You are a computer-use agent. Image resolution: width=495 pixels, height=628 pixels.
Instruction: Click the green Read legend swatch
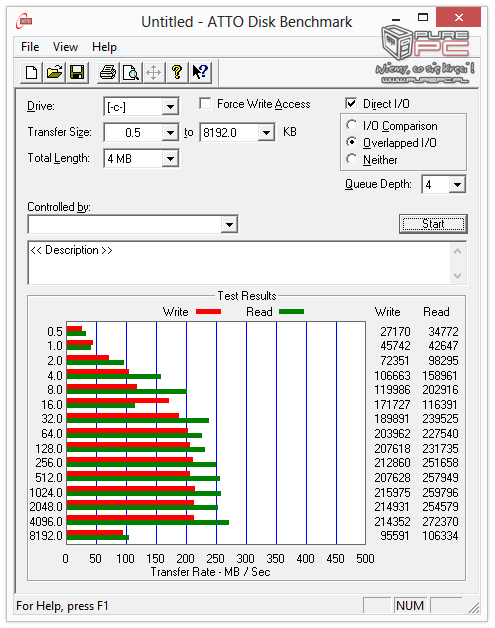291,312
